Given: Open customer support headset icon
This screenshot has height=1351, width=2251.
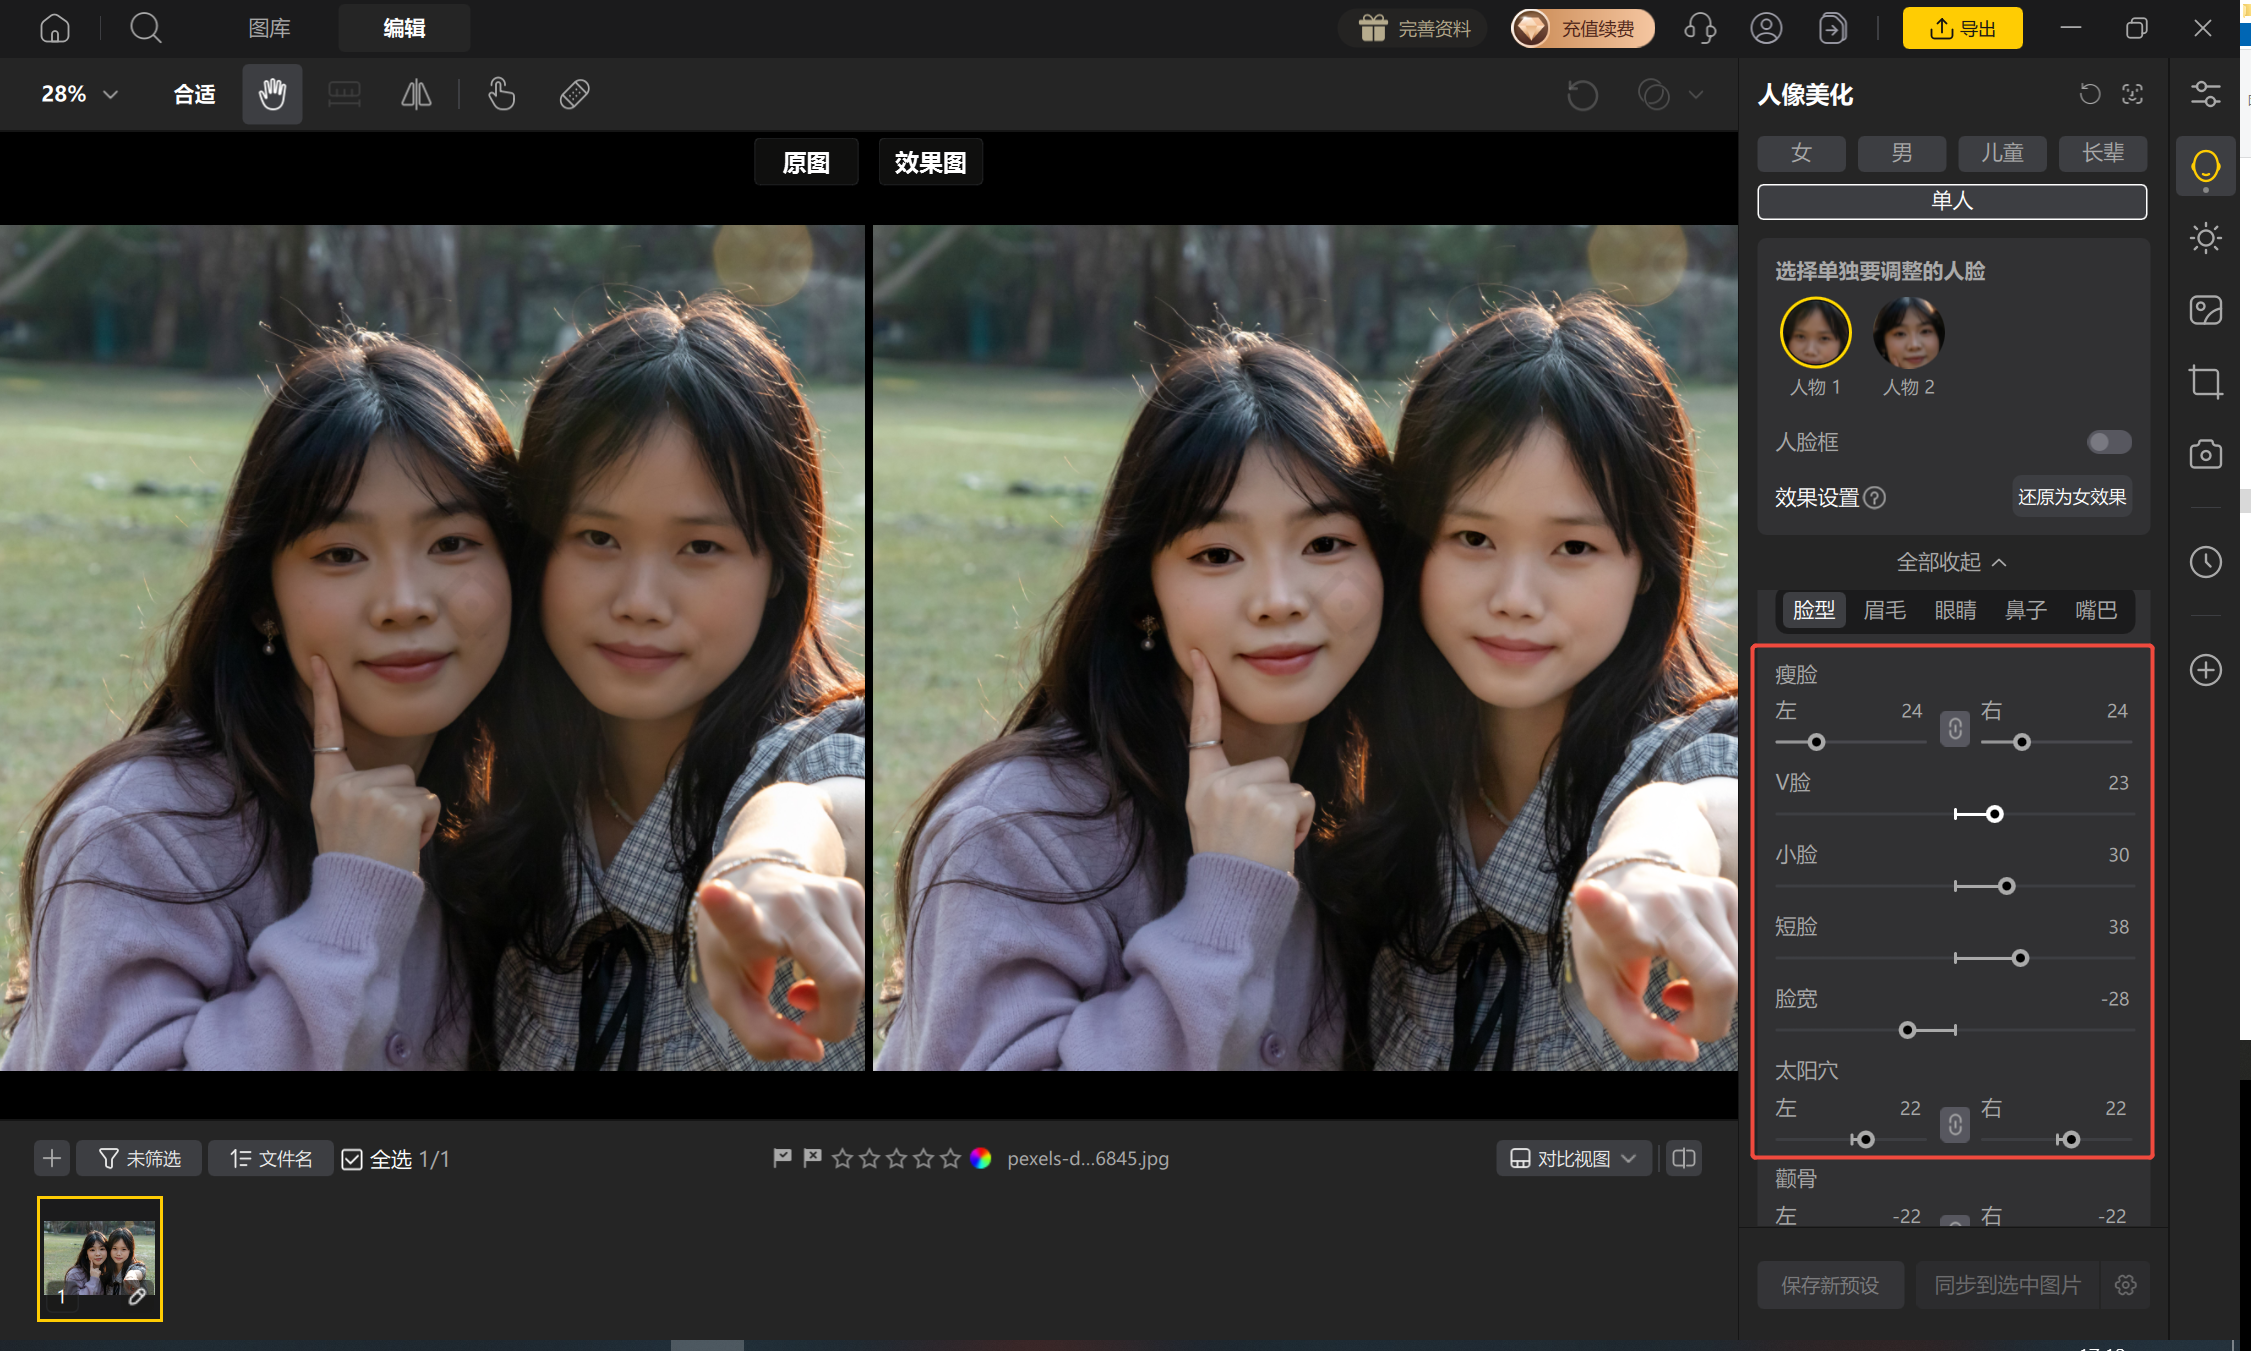Looking at the screenshot, I should click(x=1700, y=28).
